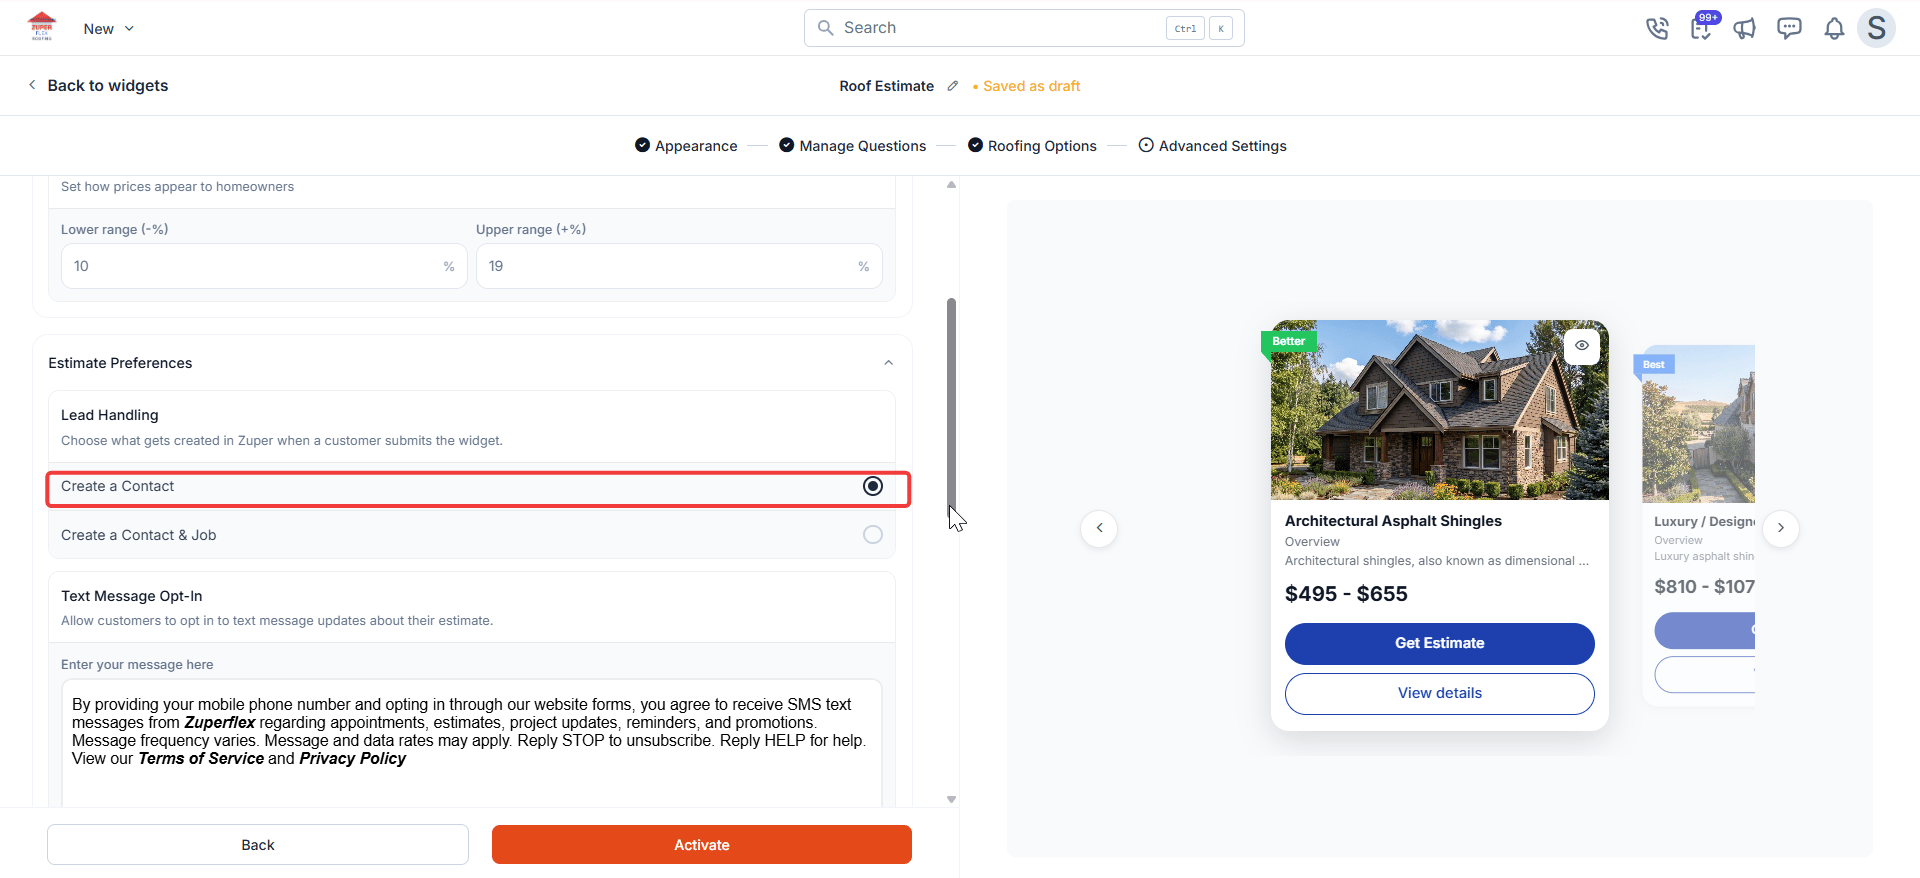Edit the Roof Estimate name pencil icon

[x=953, y=86]
